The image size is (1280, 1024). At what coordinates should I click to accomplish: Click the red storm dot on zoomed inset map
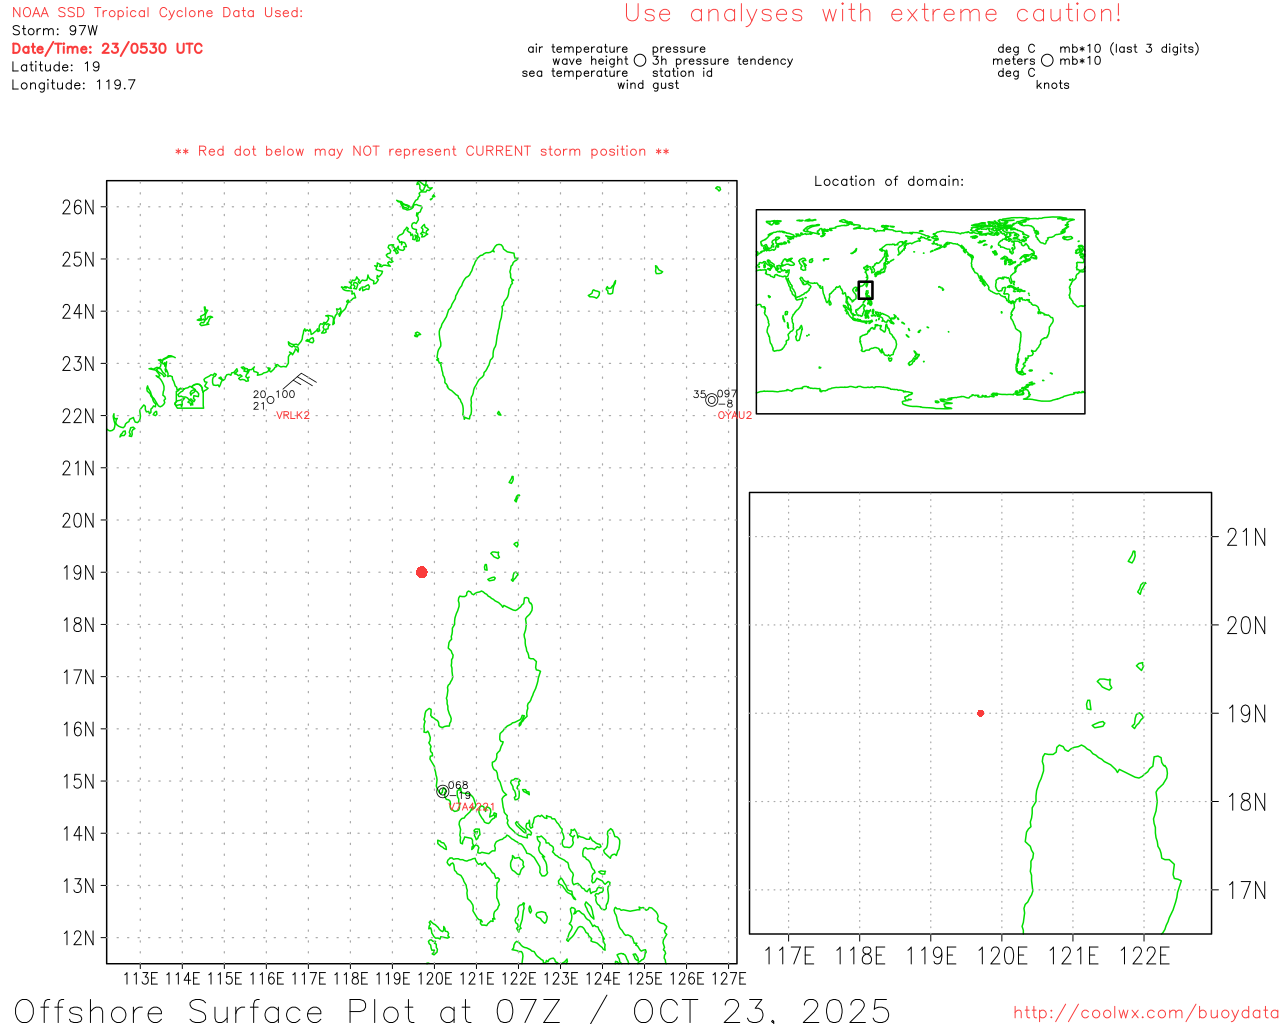click(980, 713)
